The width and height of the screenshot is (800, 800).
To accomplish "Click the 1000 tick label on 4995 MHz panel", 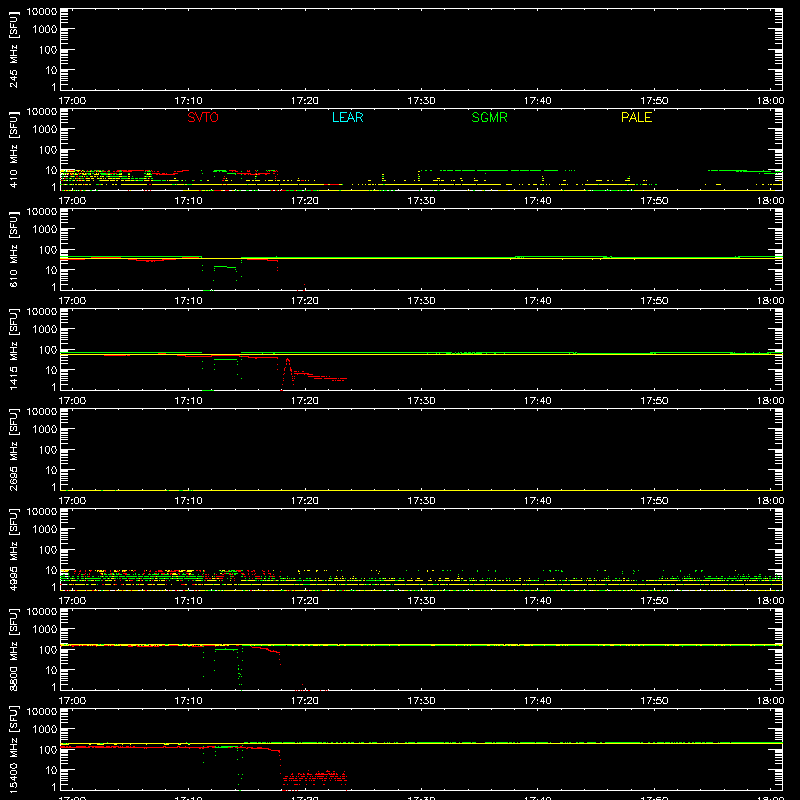I will click(45, 530).
